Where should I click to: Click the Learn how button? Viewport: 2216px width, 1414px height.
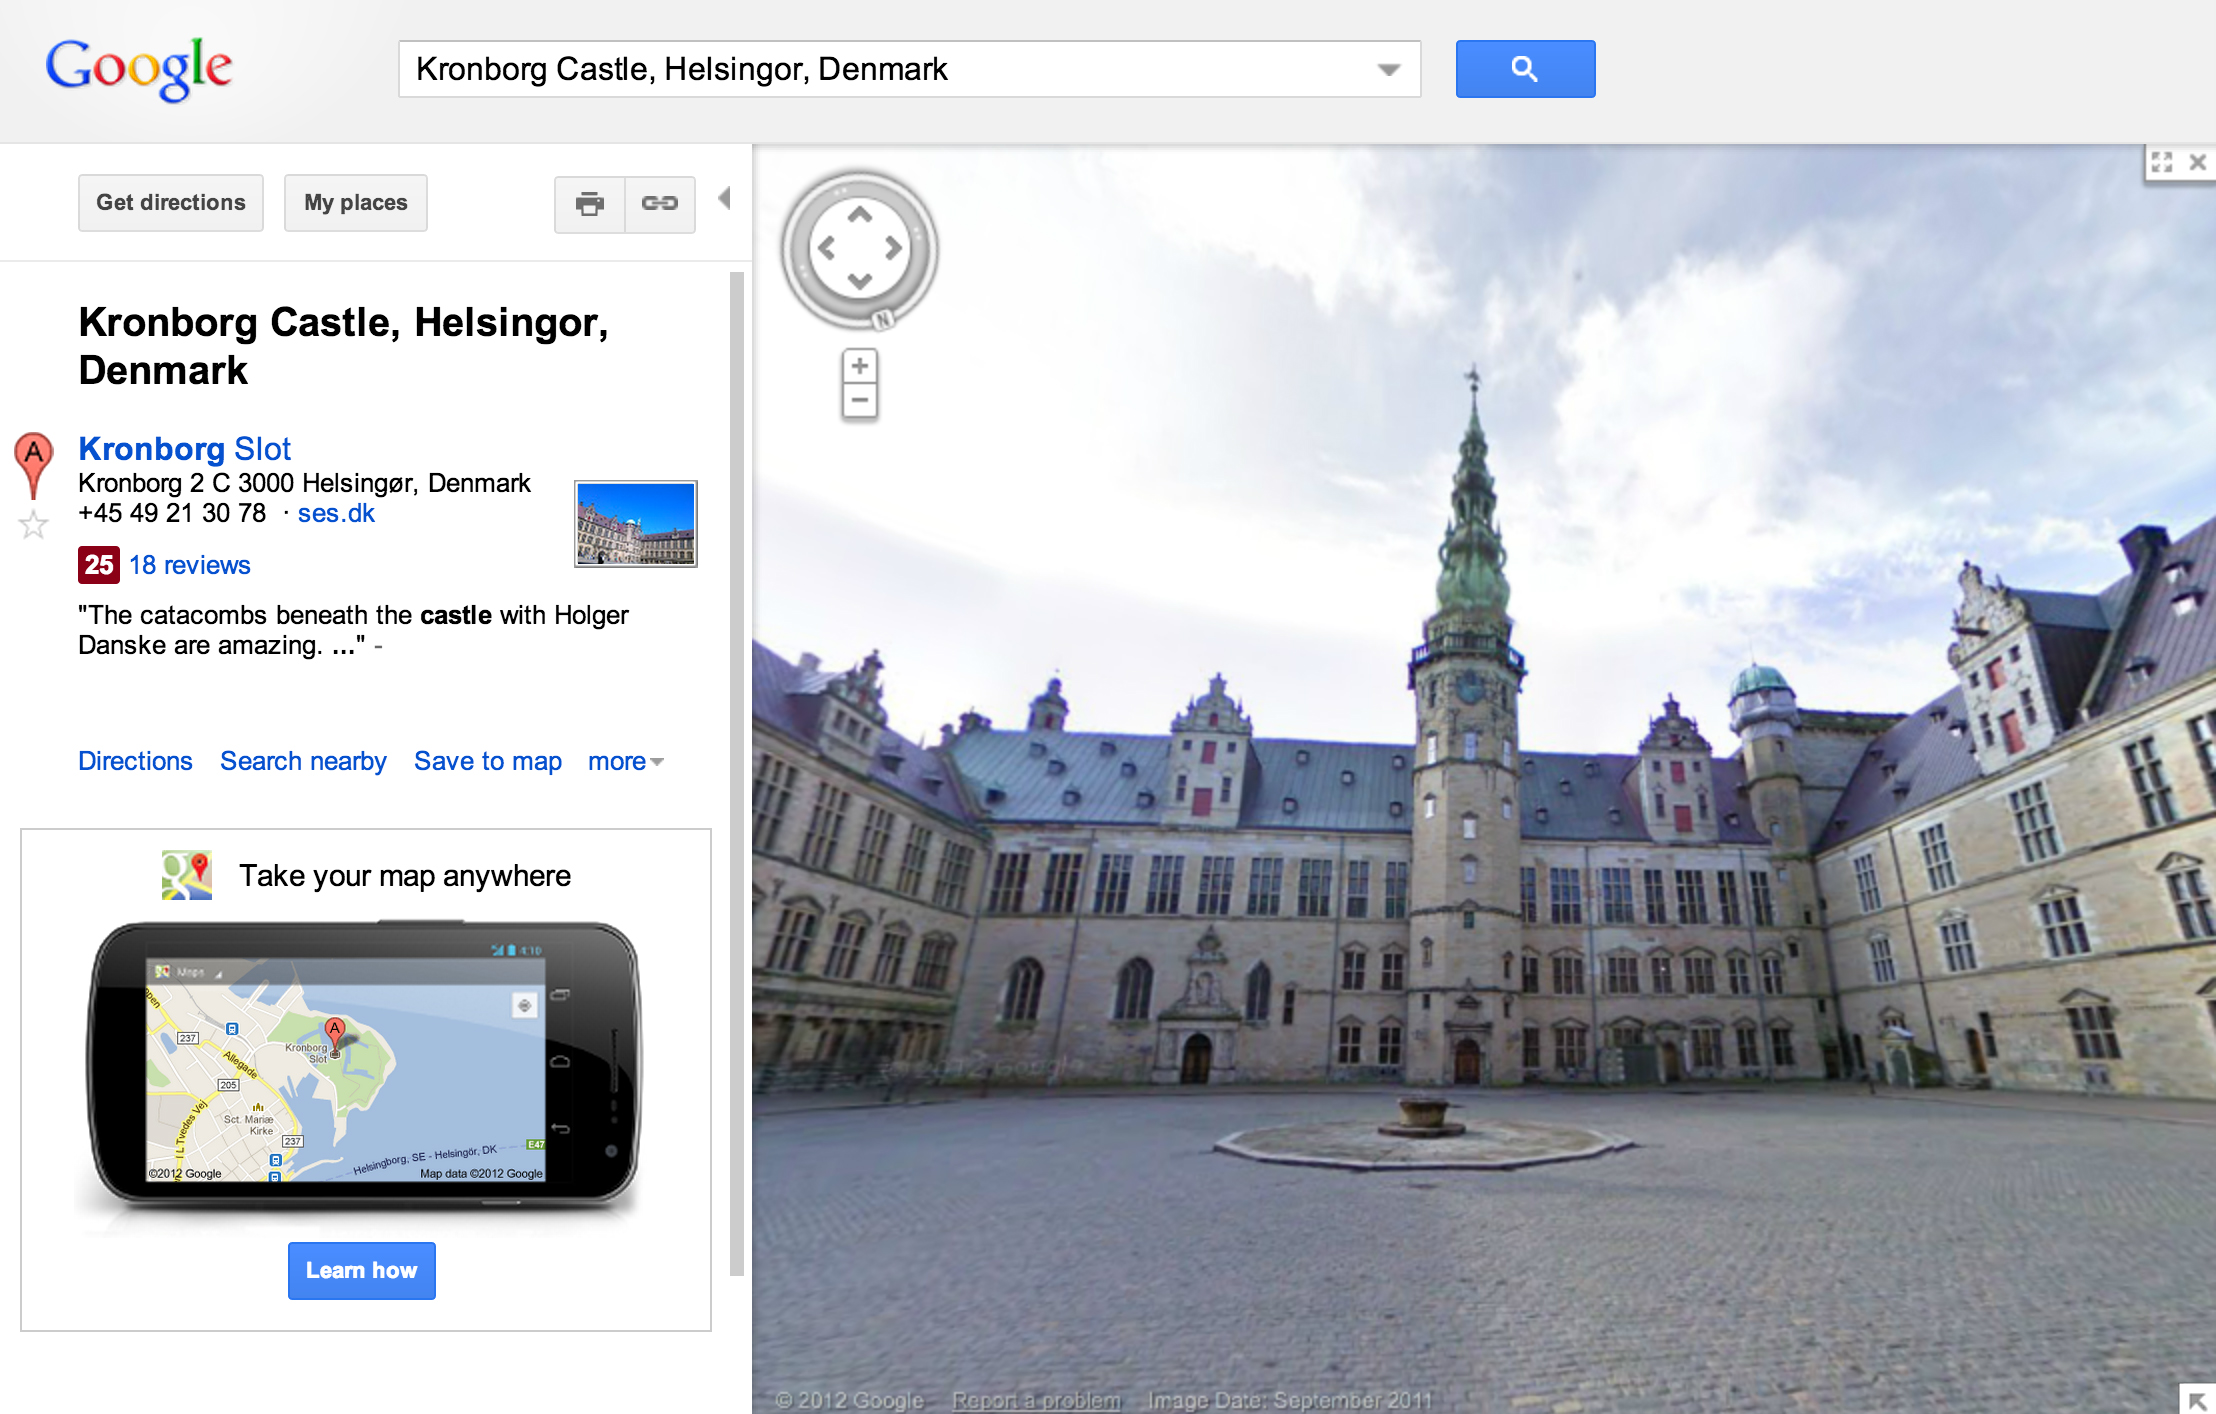pyautogui.click(x=361, y=1271)
